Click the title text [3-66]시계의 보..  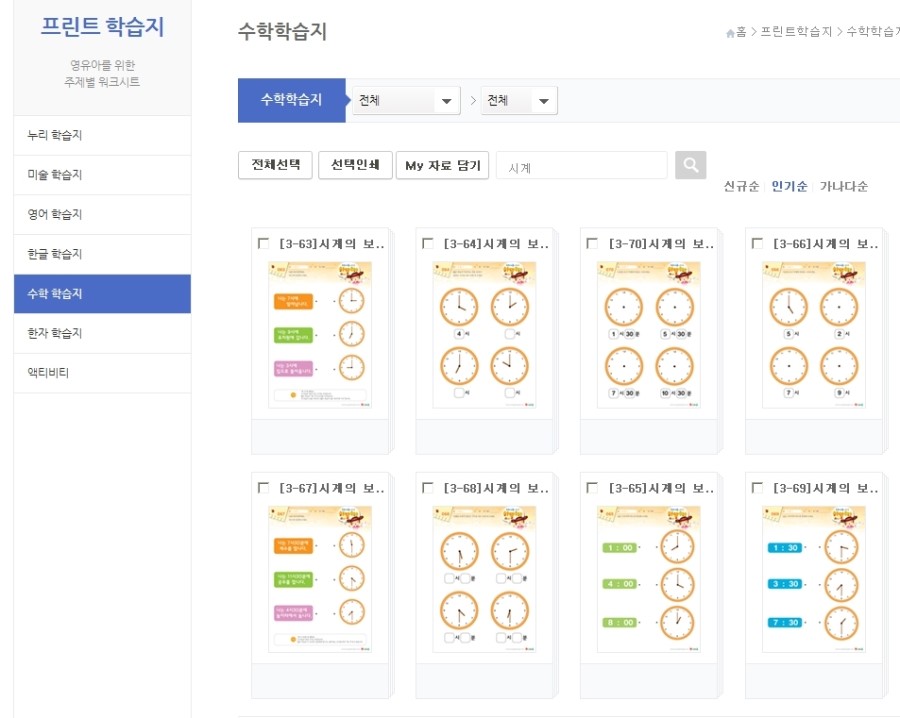coord(826,244)
